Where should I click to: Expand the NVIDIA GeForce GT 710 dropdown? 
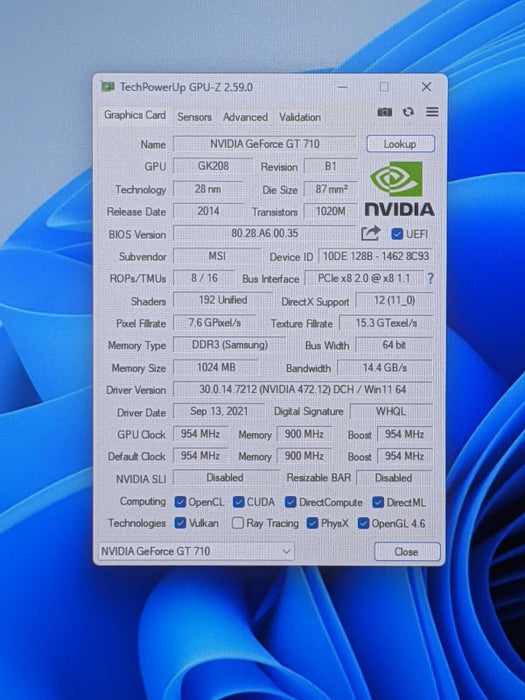click(x=196, y=551)
